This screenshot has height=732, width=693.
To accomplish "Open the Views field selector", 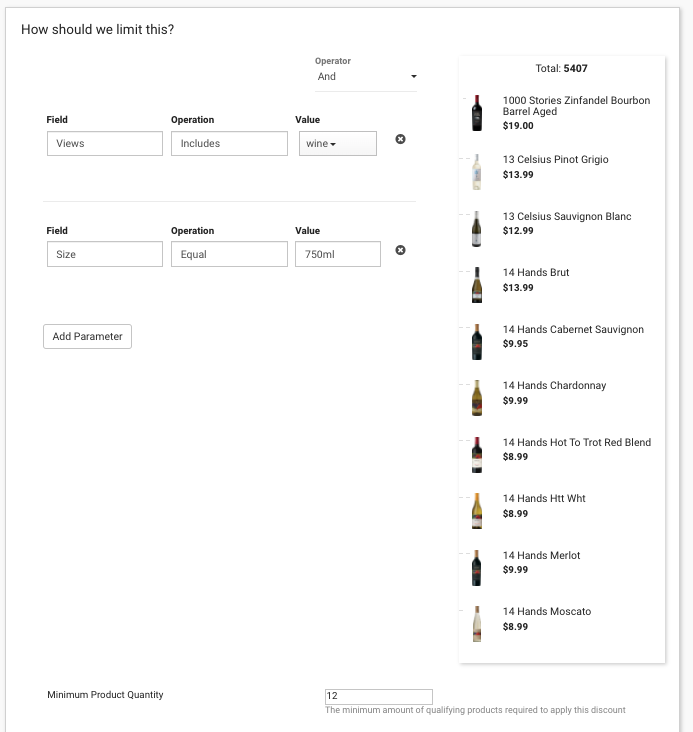I will pyautogui.click(x=105, y=143).
